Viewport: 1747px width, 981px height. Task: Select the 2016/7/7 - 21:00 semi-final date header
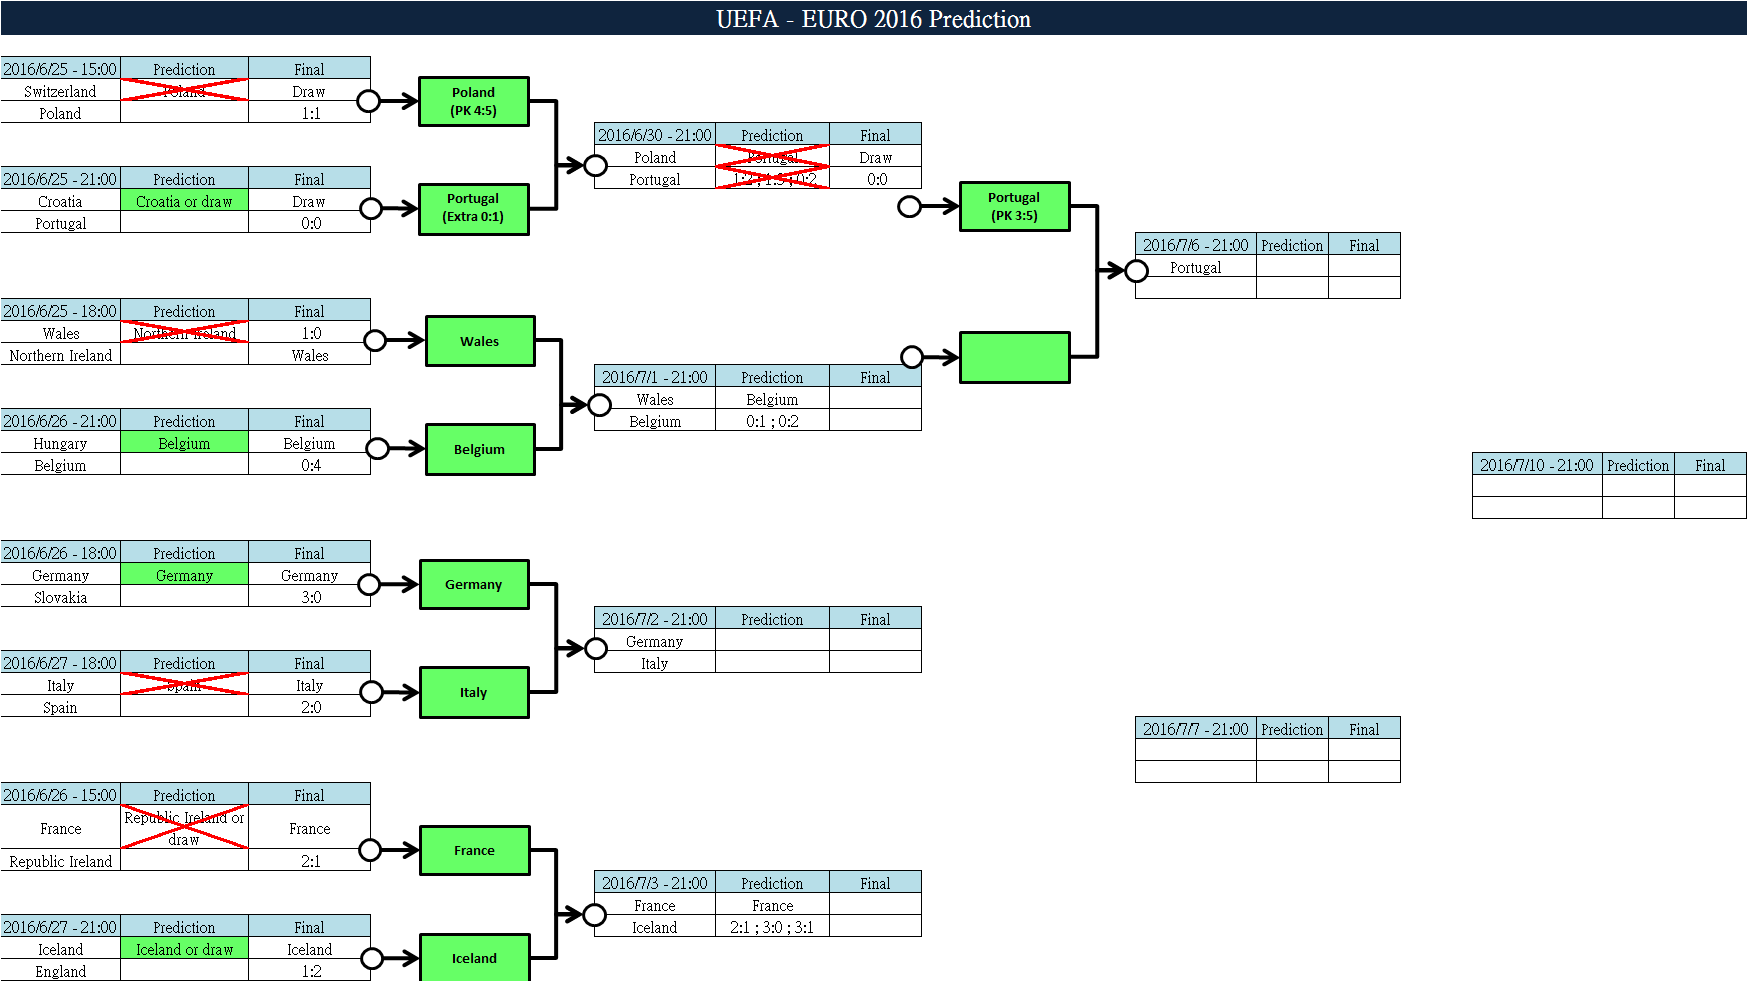(1195, 729)
